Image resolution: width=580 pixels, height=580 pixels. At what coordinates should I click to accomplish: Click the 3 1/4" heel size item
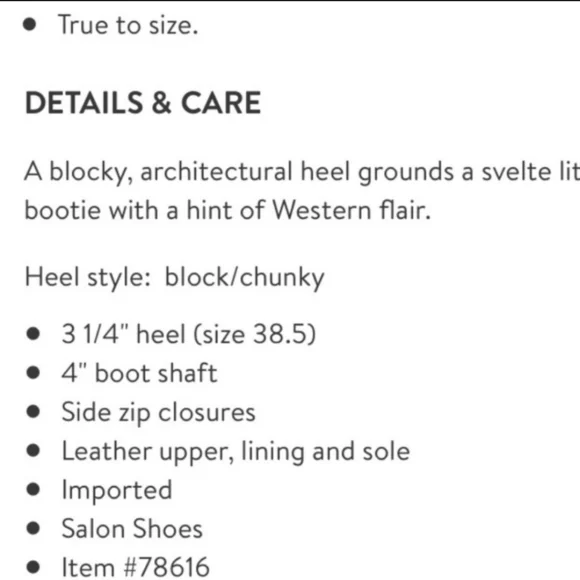pos(189,334)
